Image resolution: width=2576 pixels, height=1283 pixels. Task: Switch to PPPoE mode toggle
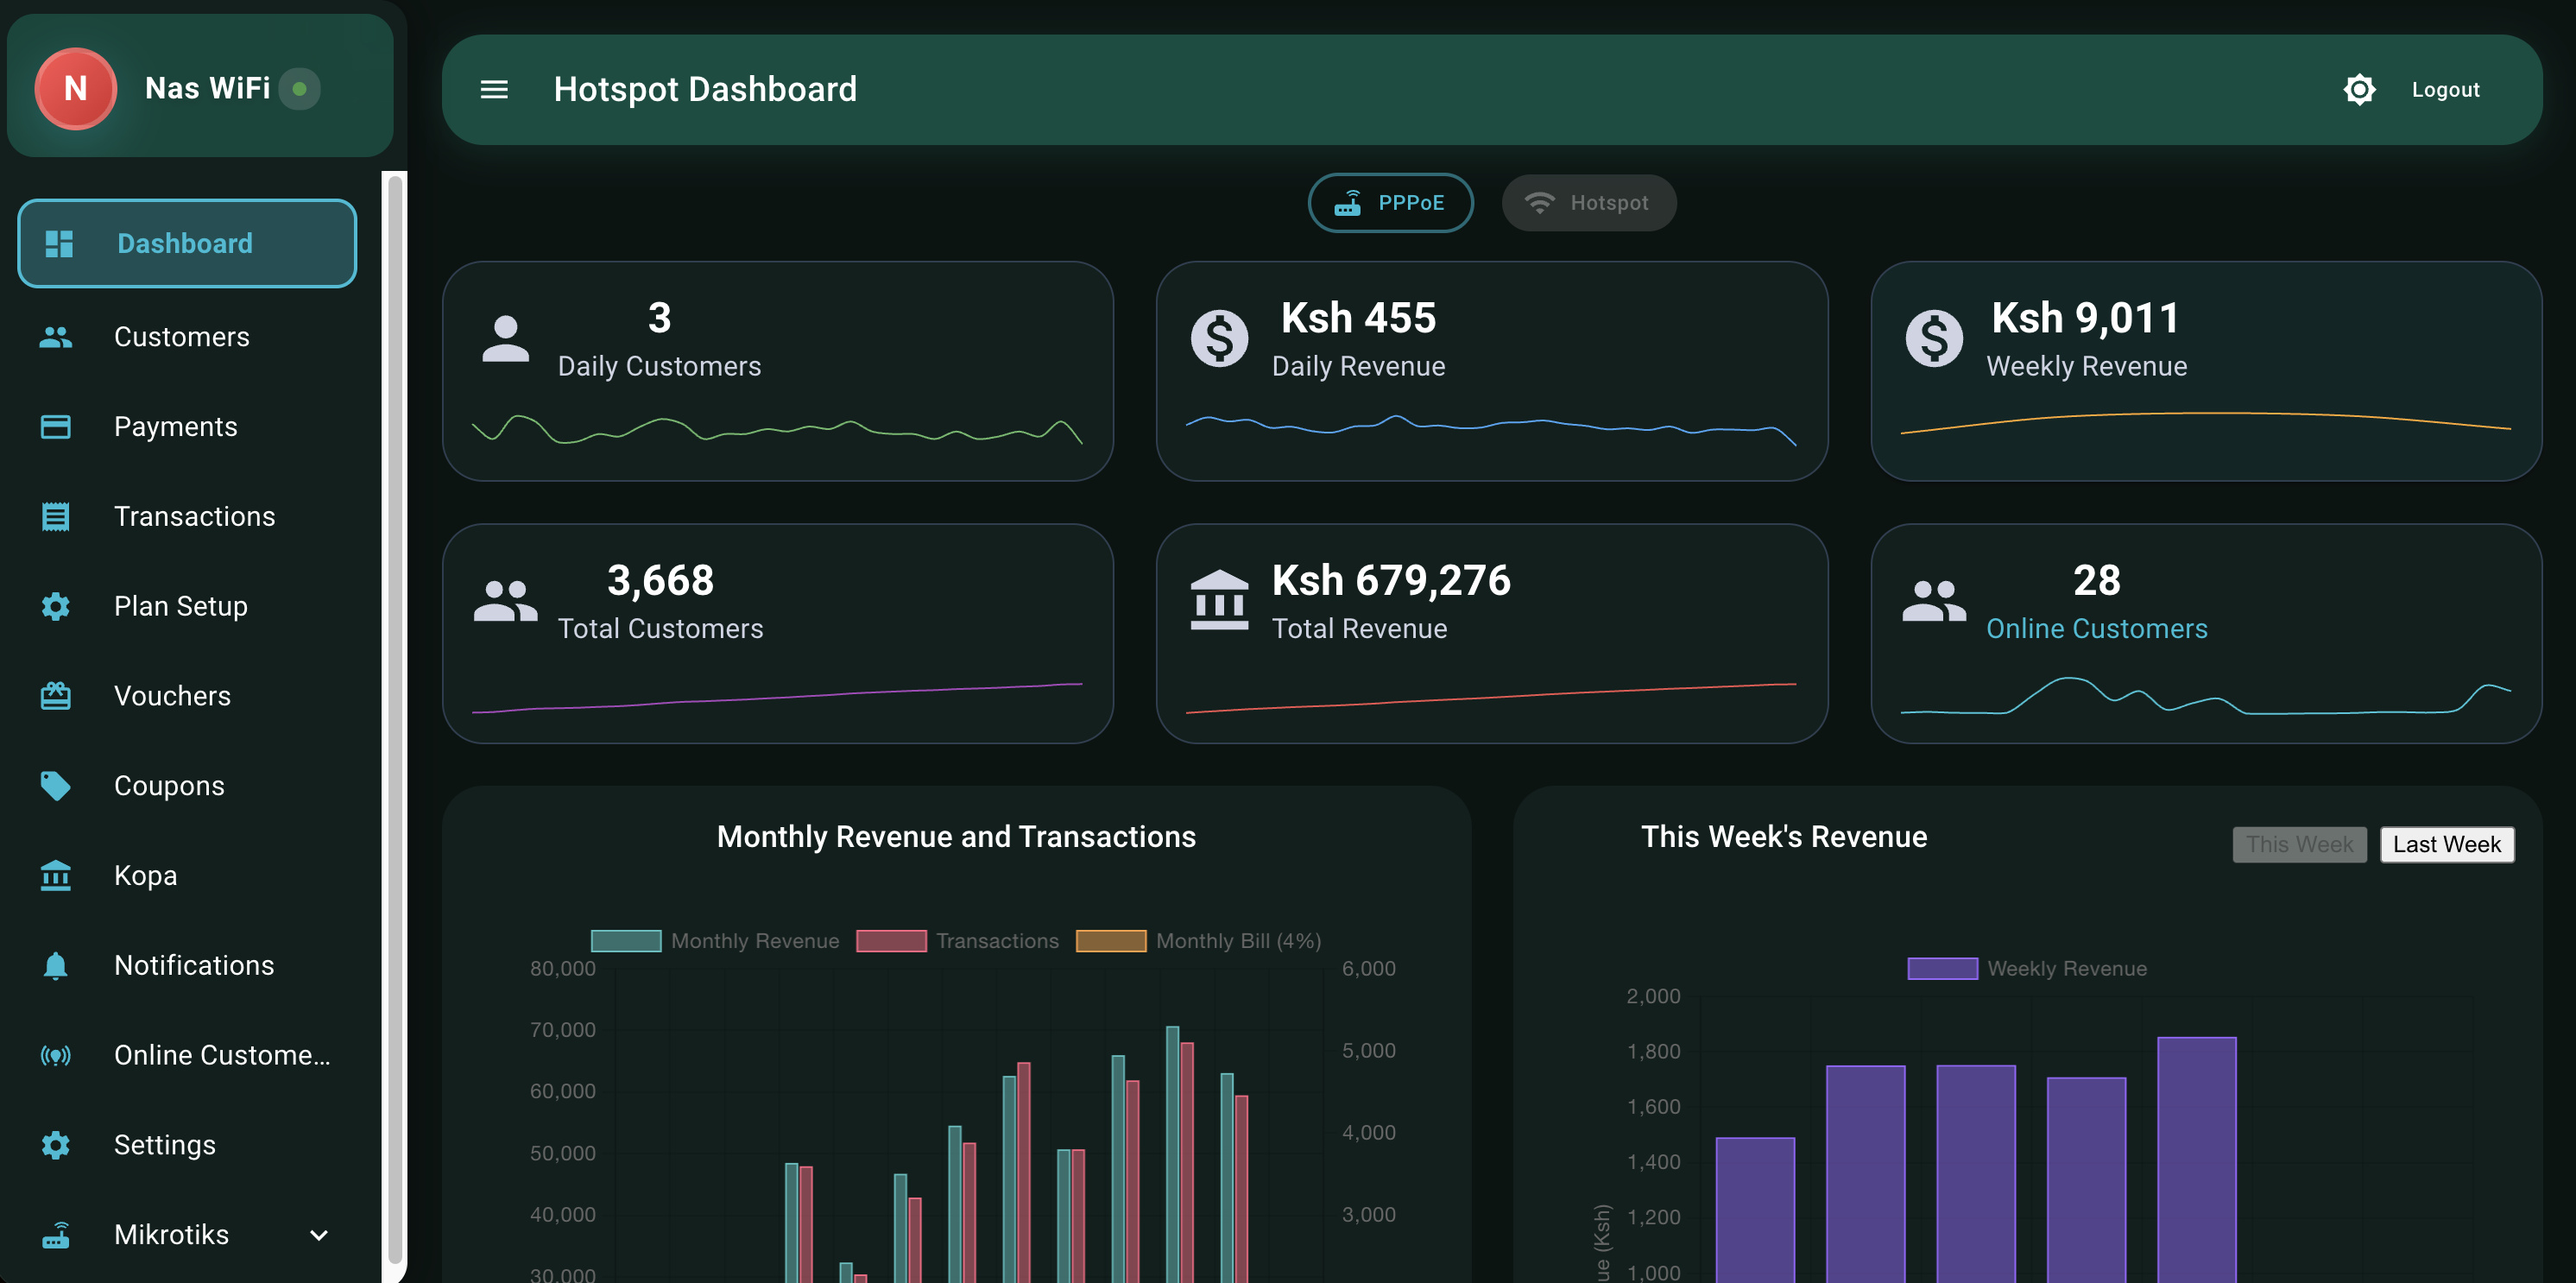[x=1390, y=203]
